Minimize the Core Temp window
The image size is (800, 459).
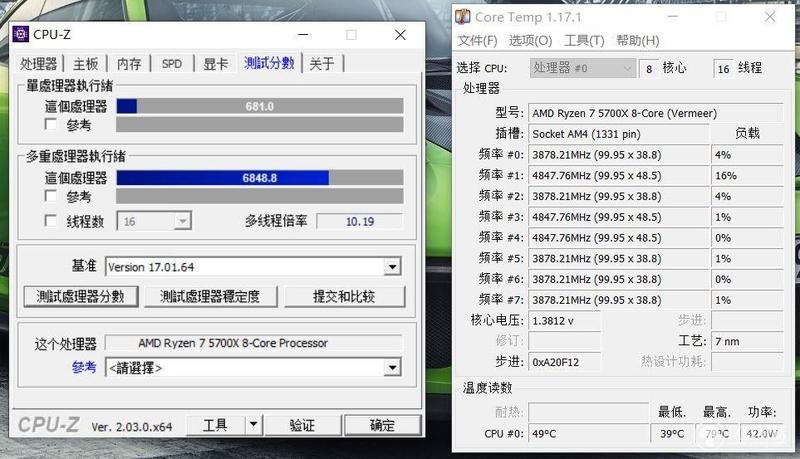[673, 17]
